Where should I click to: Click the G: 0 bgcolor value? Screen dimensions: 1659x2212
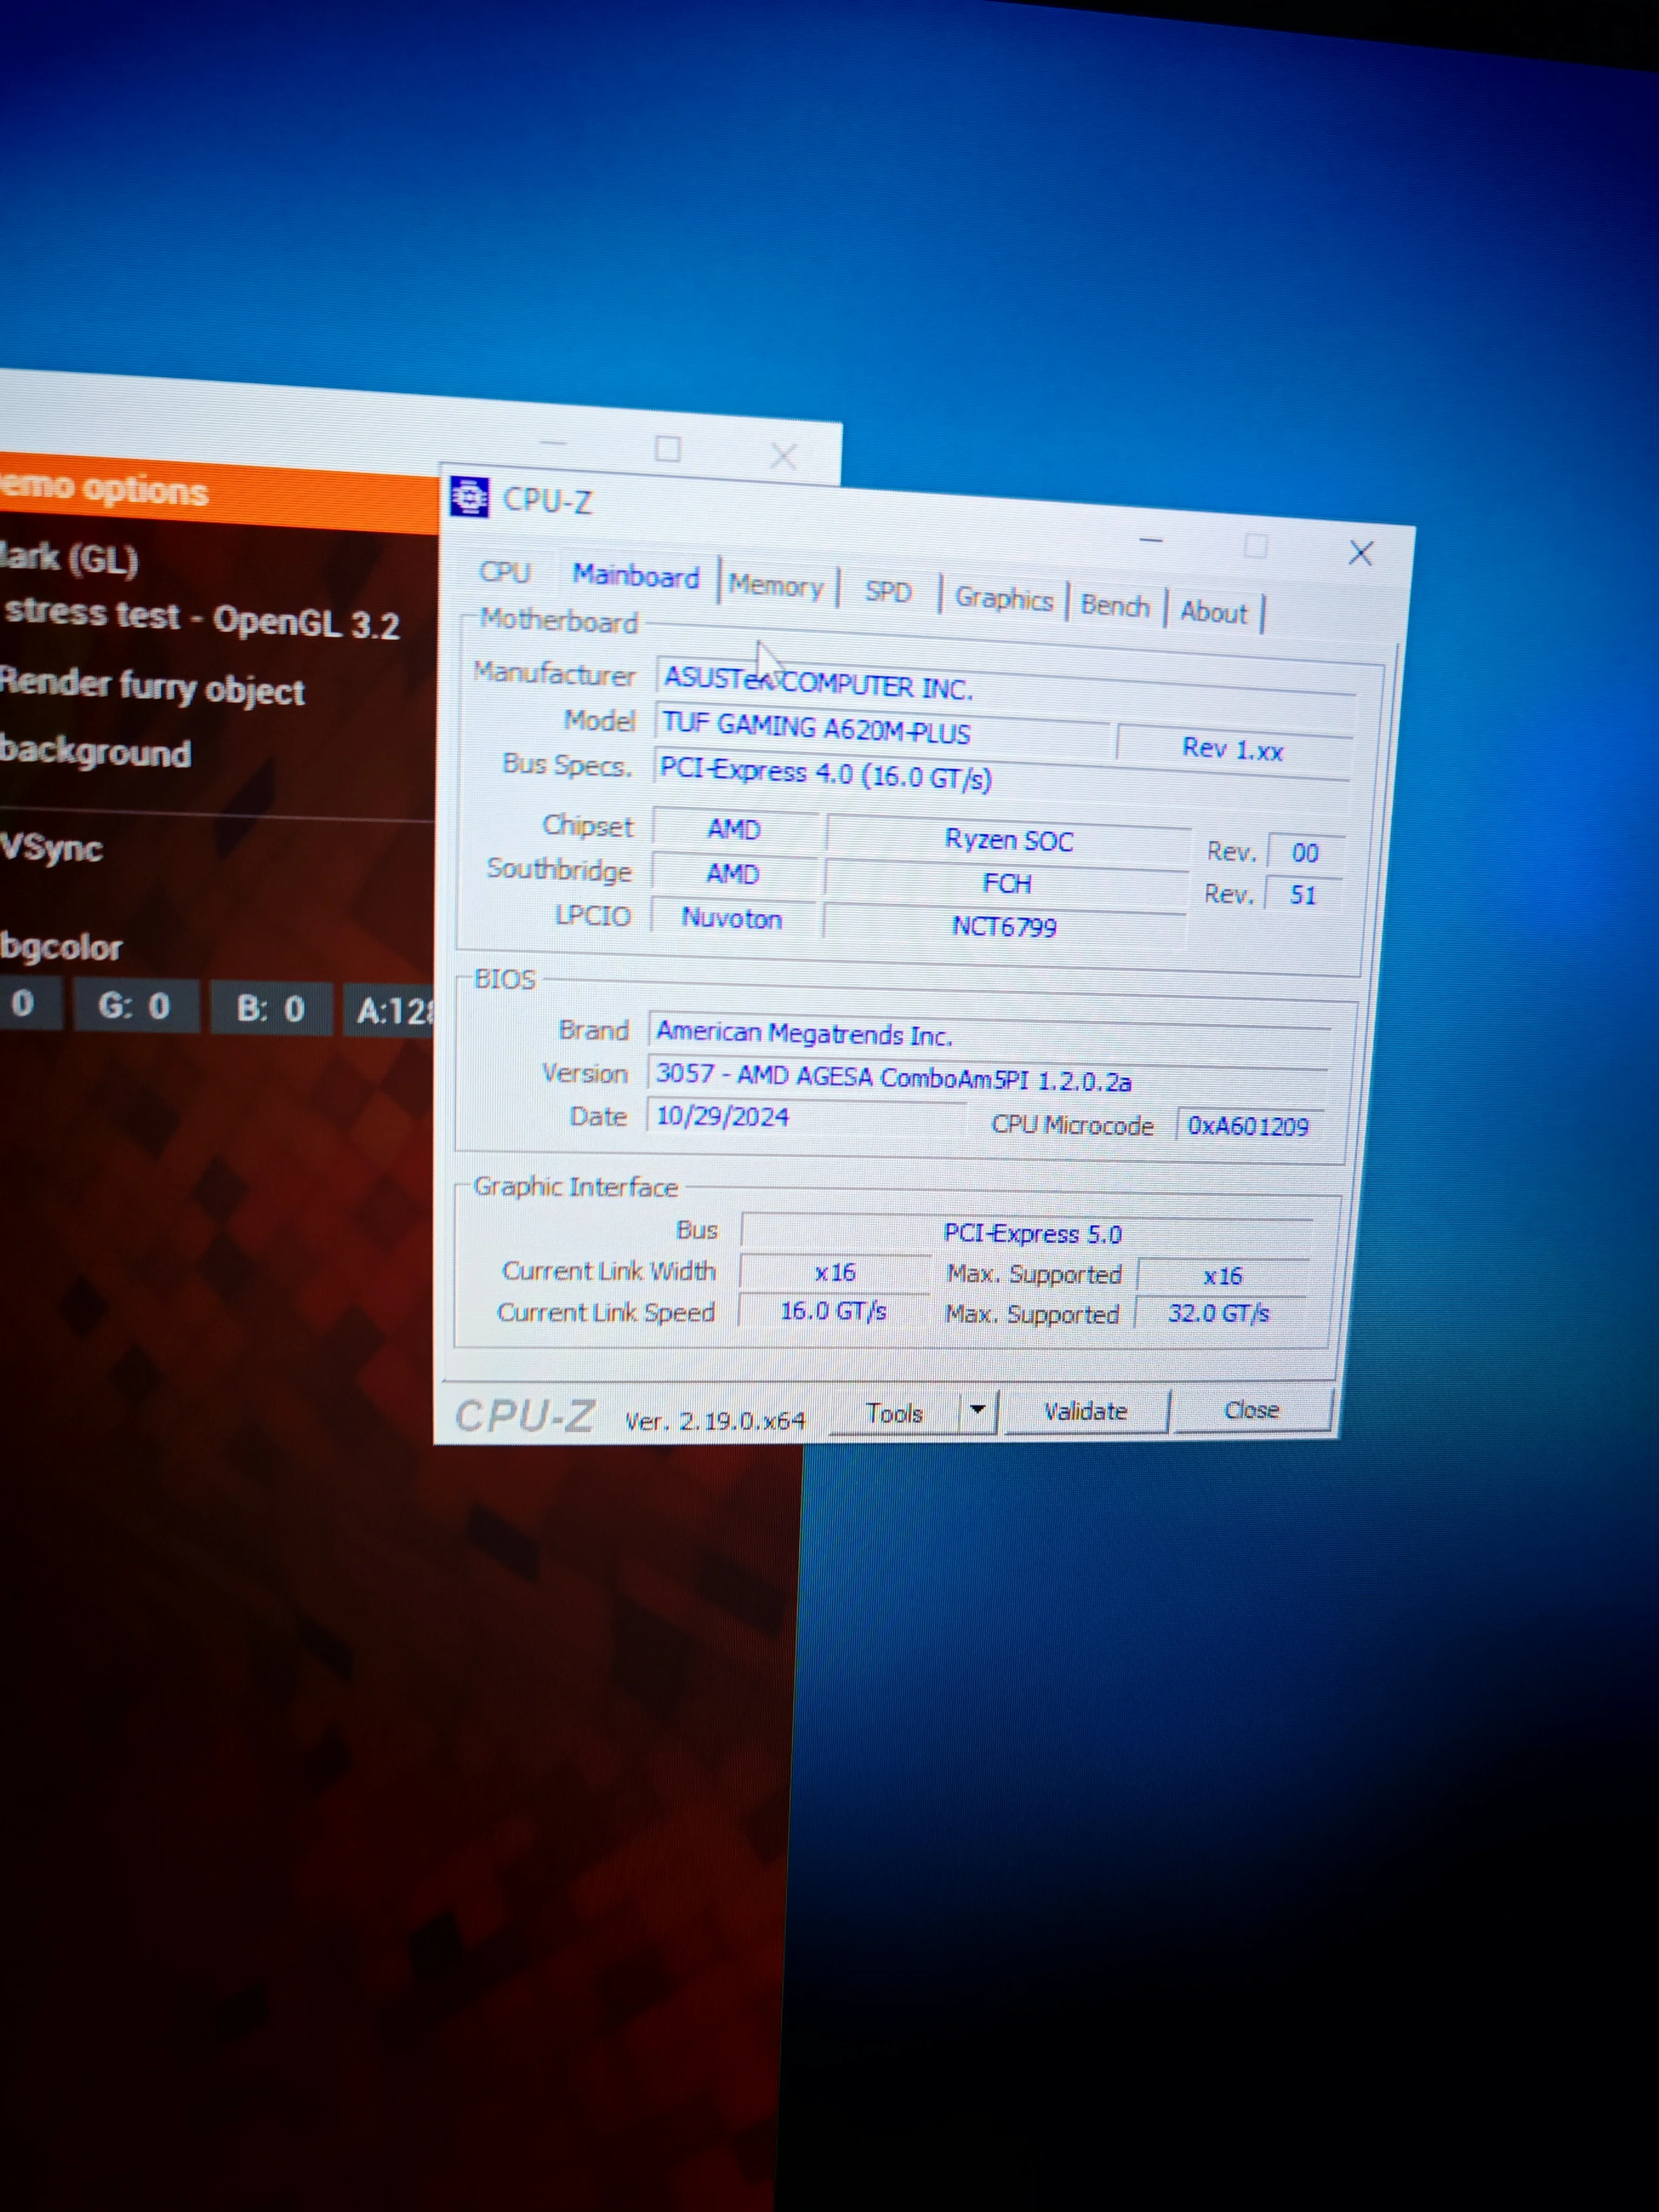click(134, 1005)
